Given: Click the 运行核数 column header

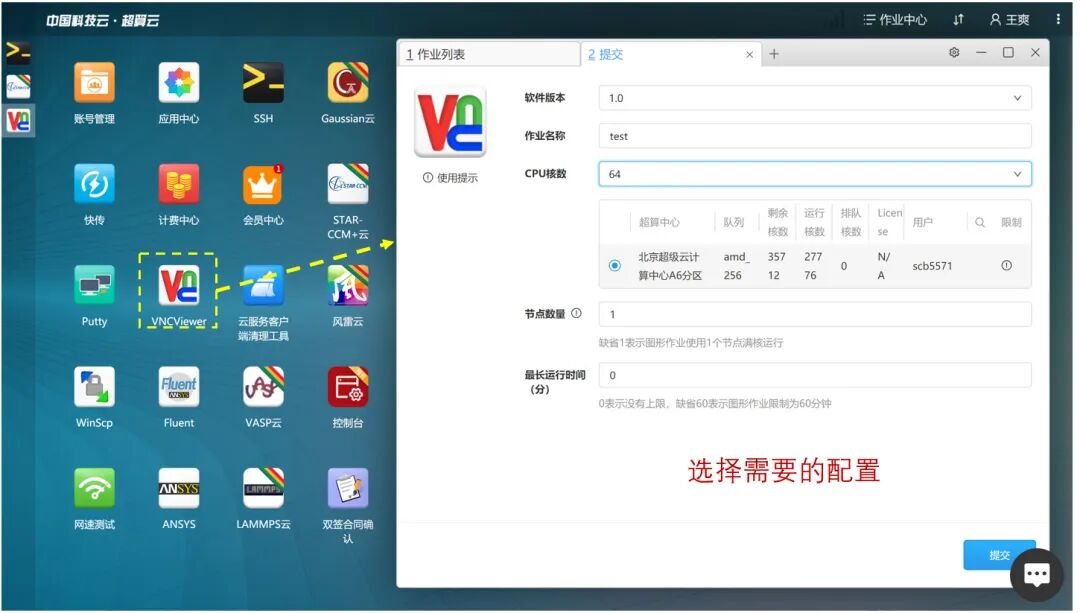Looking at the screenshot, I should click(x=813, y=222).
